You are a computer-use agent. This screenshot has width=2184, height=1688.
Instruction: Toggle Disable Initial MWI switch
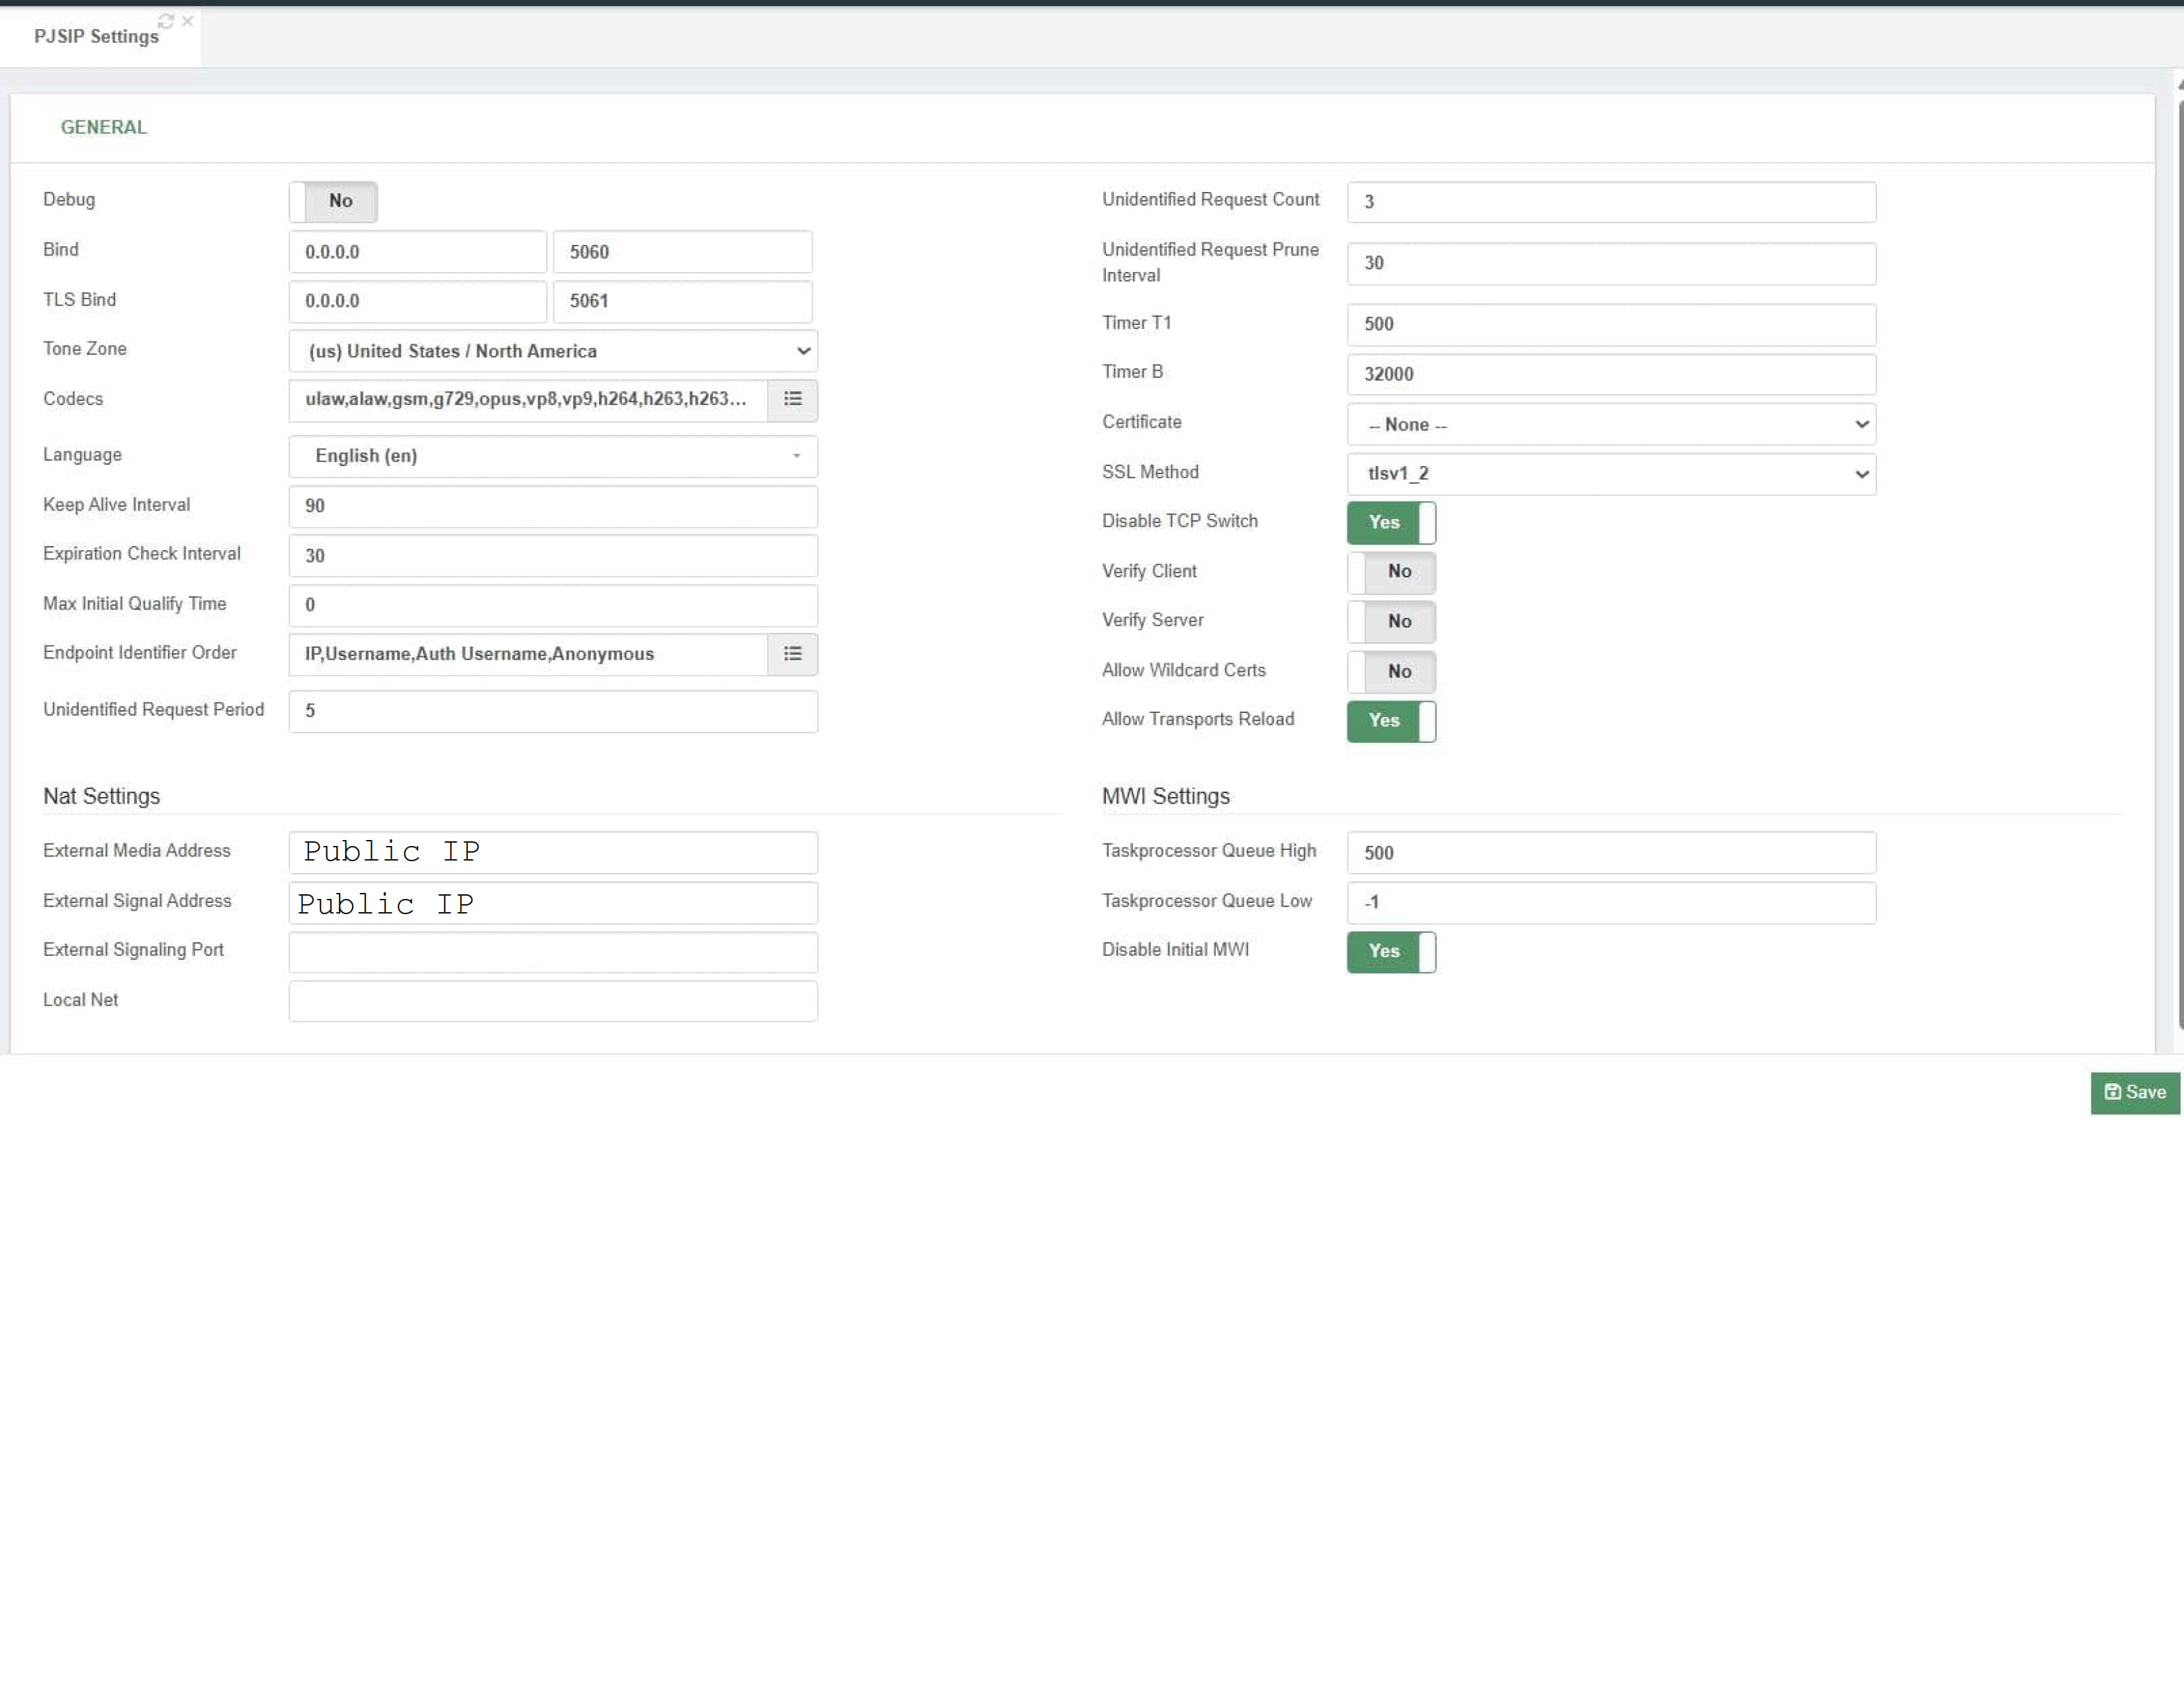pyautogui.click(x=1391, y=952)
